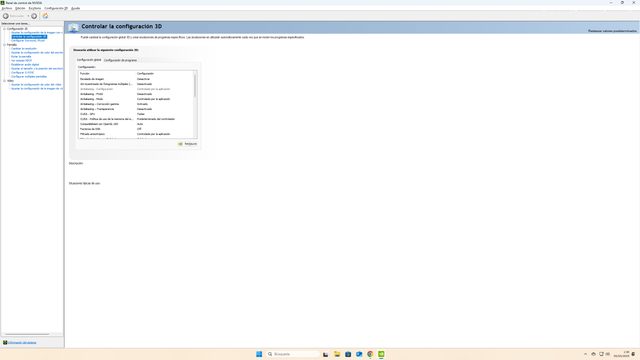This screenshot has width=640, height=360.
Task: Select the CUDA - GPU row
Action: [x=137, y=114]
